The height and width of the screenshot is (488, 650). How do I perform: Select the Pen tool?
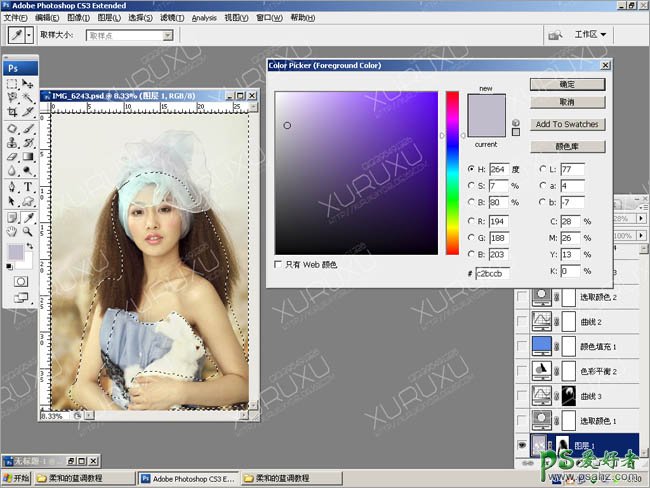coord(12,186)
